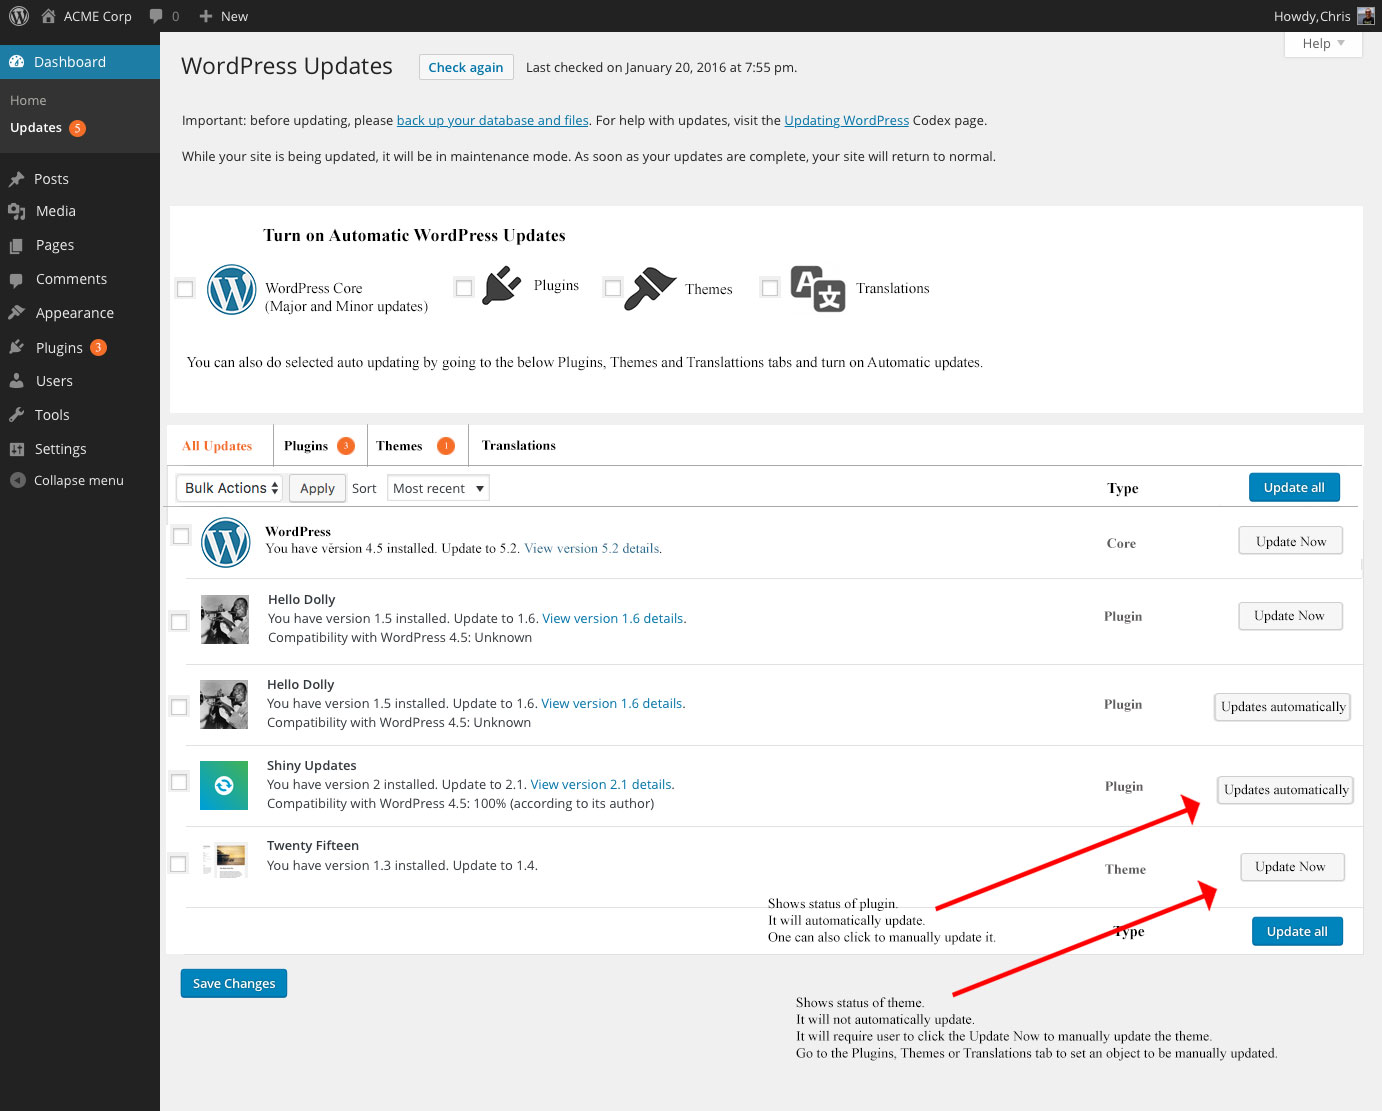Open the Bulk Actions dropdown
This screenshot has height=1111, width=1382.
[229, 488]
